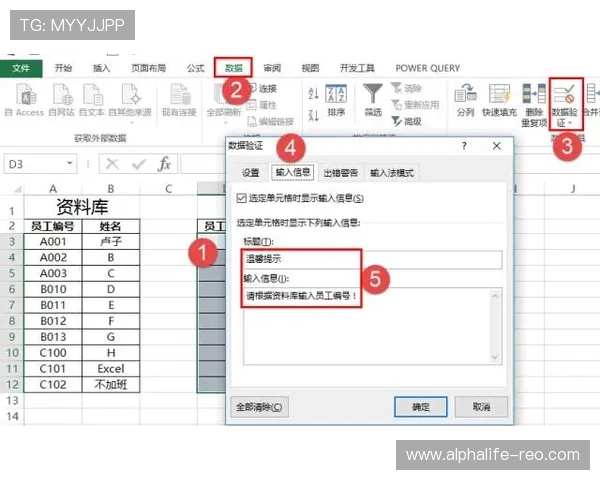Click the 取消 (Cancel) button
This screenshot has height=480, width=600.
tap(481, 407)
